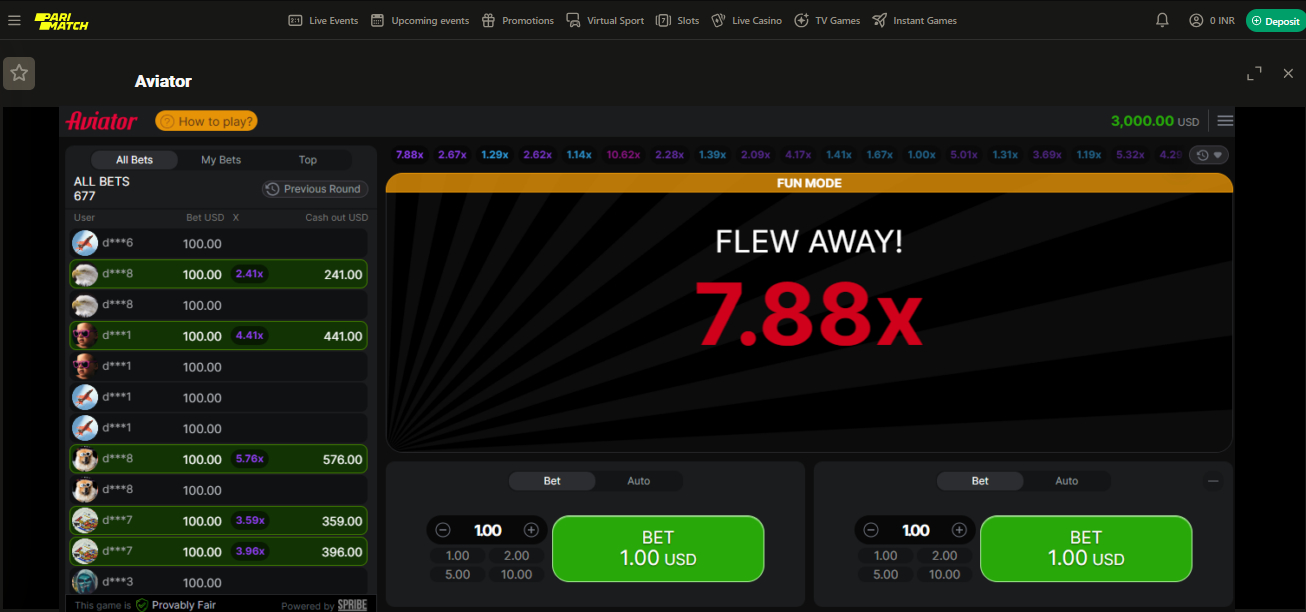
Task: Open Virtual Sport section
Action: tap(605, 20)
